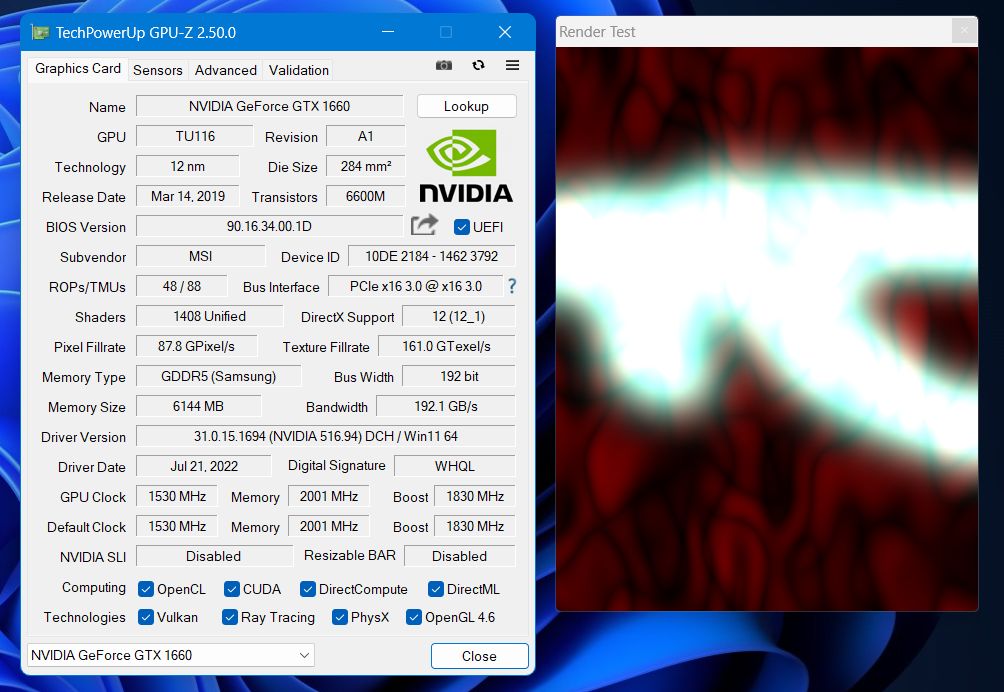Click the GPU Clock field 1530 MHz
1004x692 pixels.
(x=177, y=496)
